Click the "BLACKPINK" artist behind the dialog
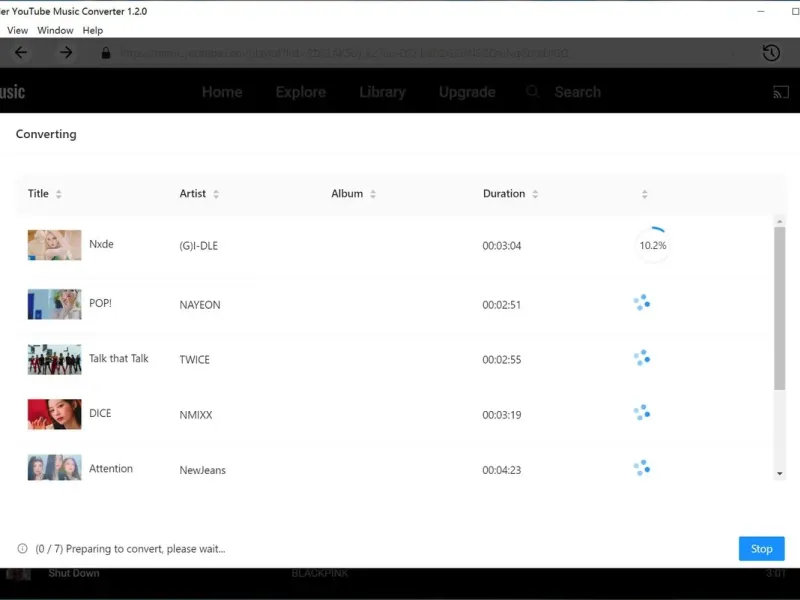Image resolution: width=800 pixels, height=600 pixels. point(320,573)
